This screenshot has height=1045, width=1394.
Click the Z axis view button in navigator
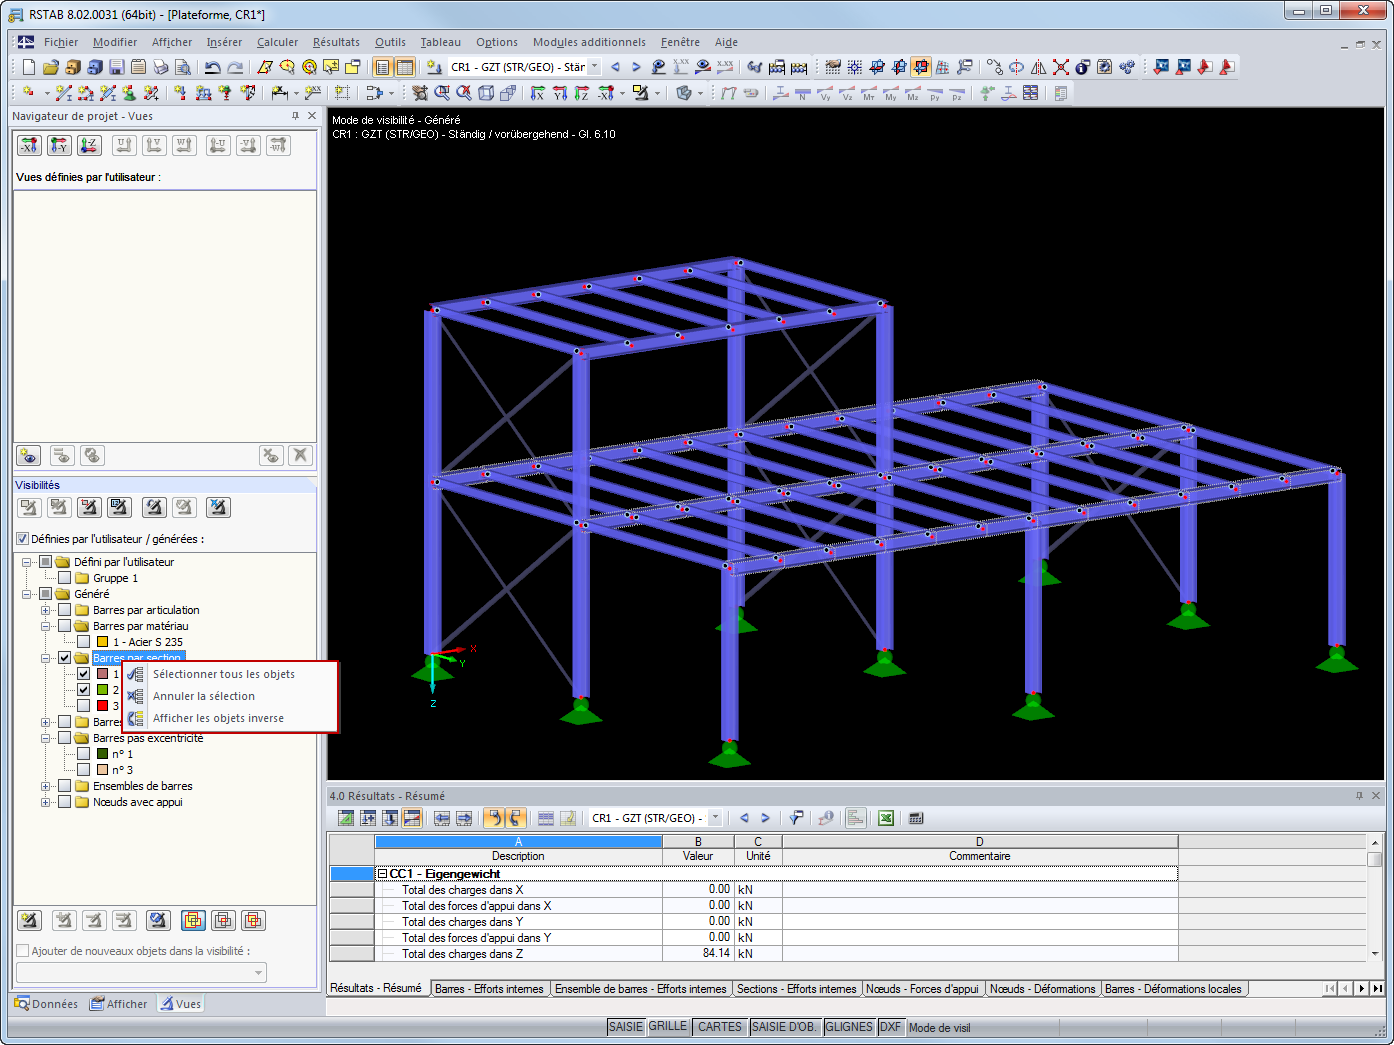pyautogui.click(x=89, y=145)
